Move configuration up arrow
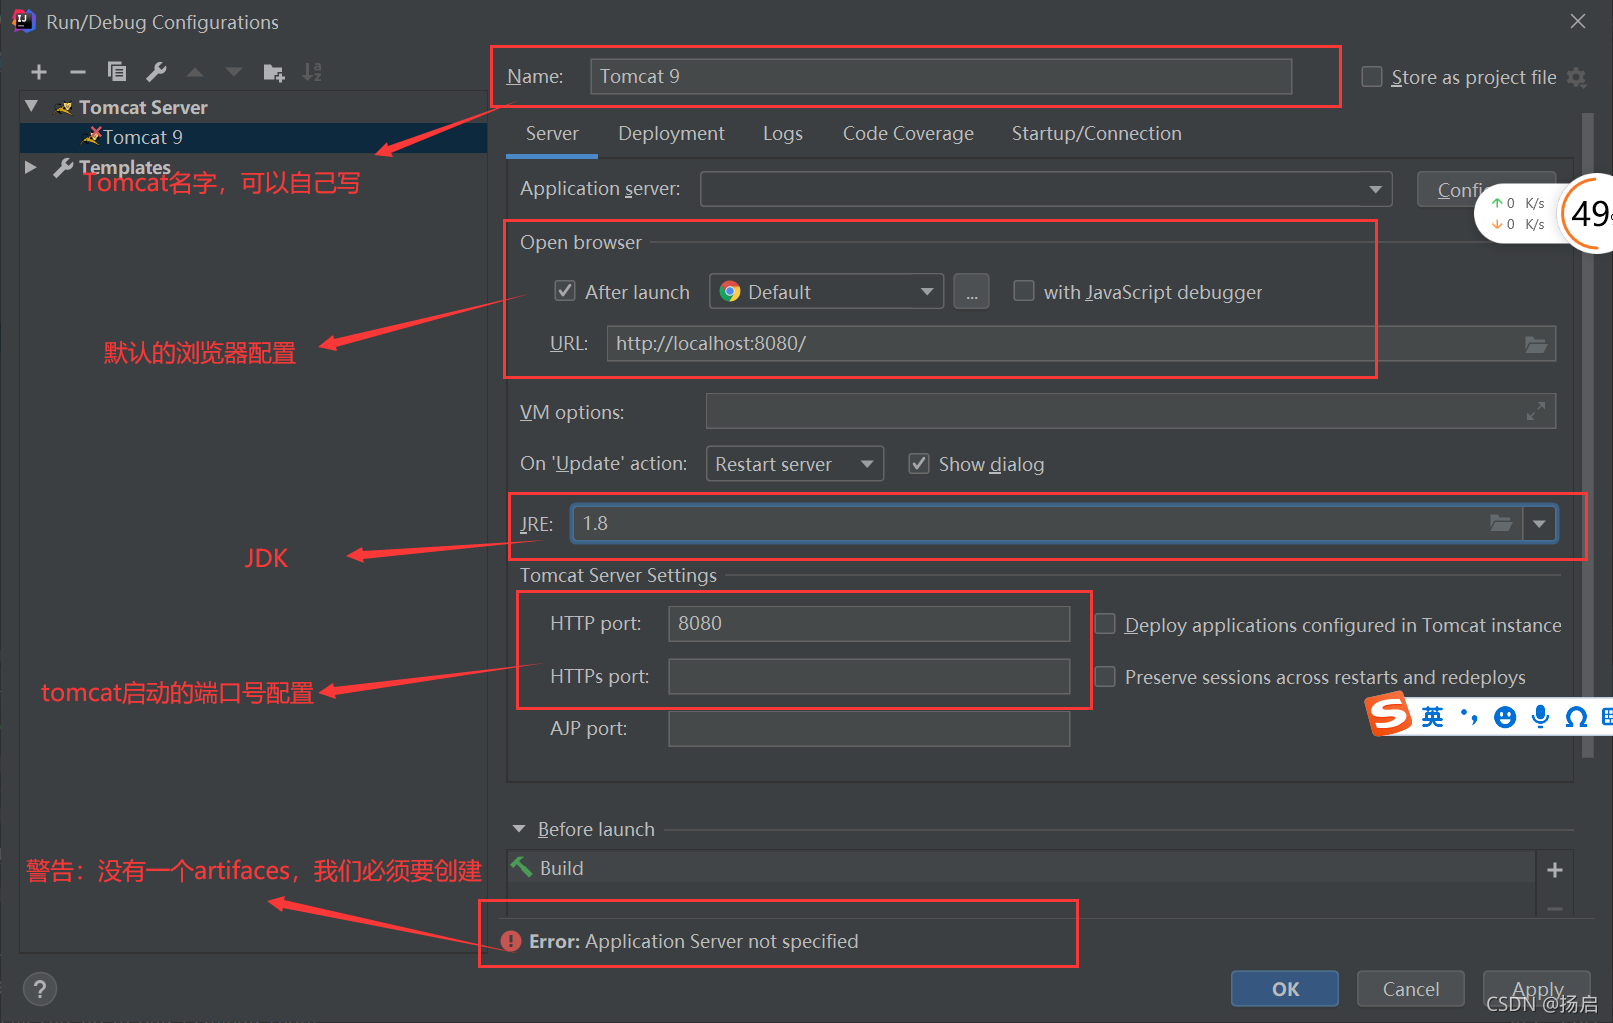Viewport: 1613px width, 1023px height. (x=195, y=72)
